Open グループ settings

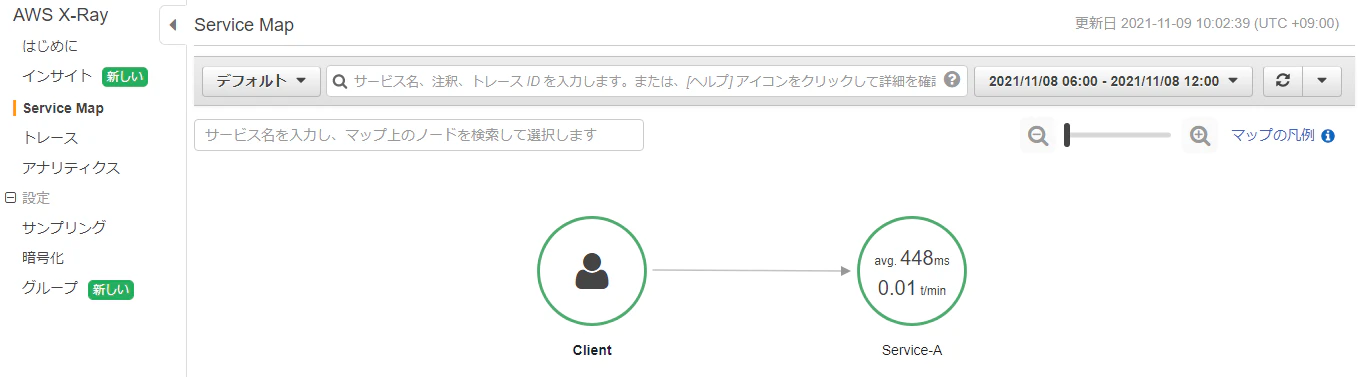click(x=50, y=288)
